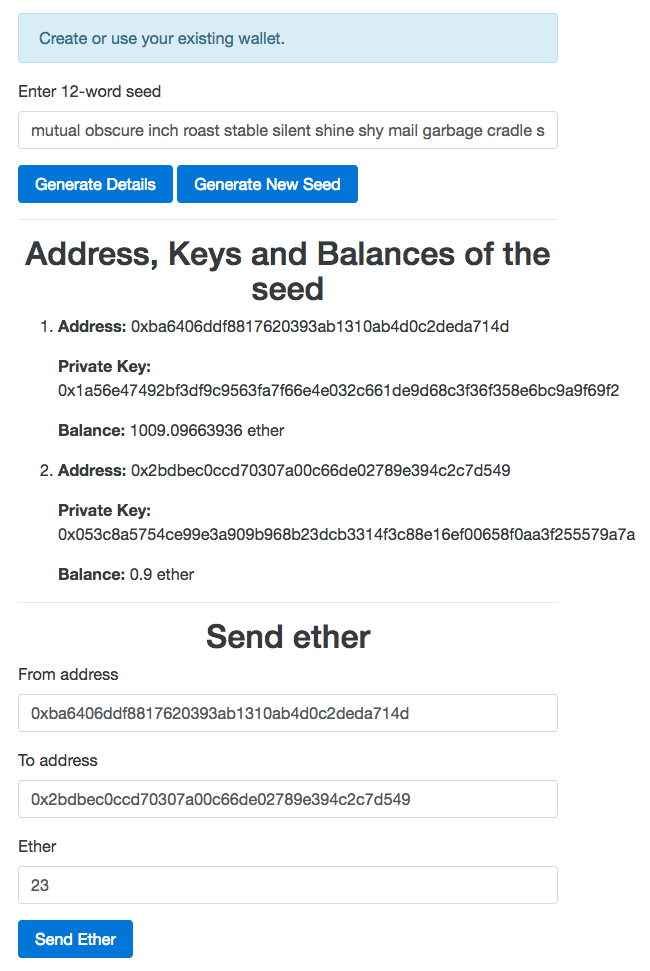Focus the 12-word seed input field
The width and height of the screenshot is (650, 971).
pos(287,130)
